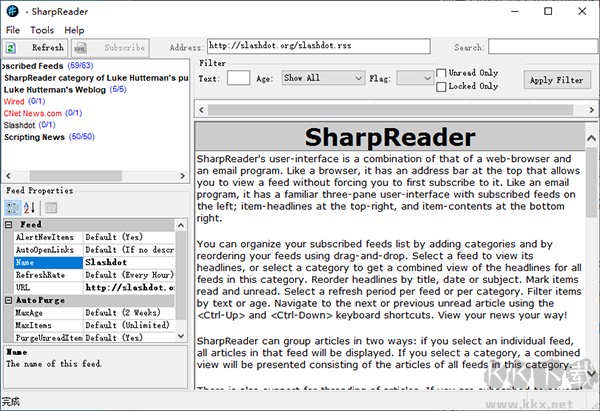Collapse the Feed property category
This screenshot has width=600, height=411.
pyautogui.click(x=11, y=225)
